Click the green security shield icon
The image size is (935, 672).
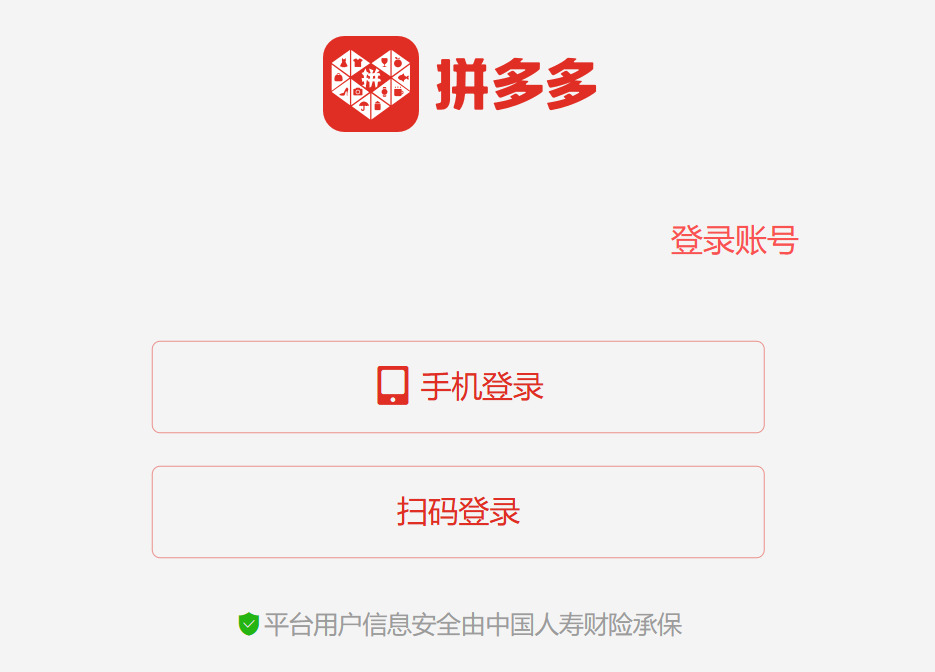point(249,624)
